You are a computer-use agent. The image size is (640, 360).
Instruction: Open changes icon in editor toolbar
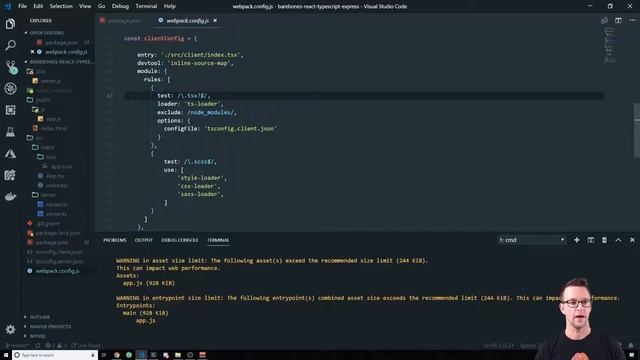(x=604, y=20)
